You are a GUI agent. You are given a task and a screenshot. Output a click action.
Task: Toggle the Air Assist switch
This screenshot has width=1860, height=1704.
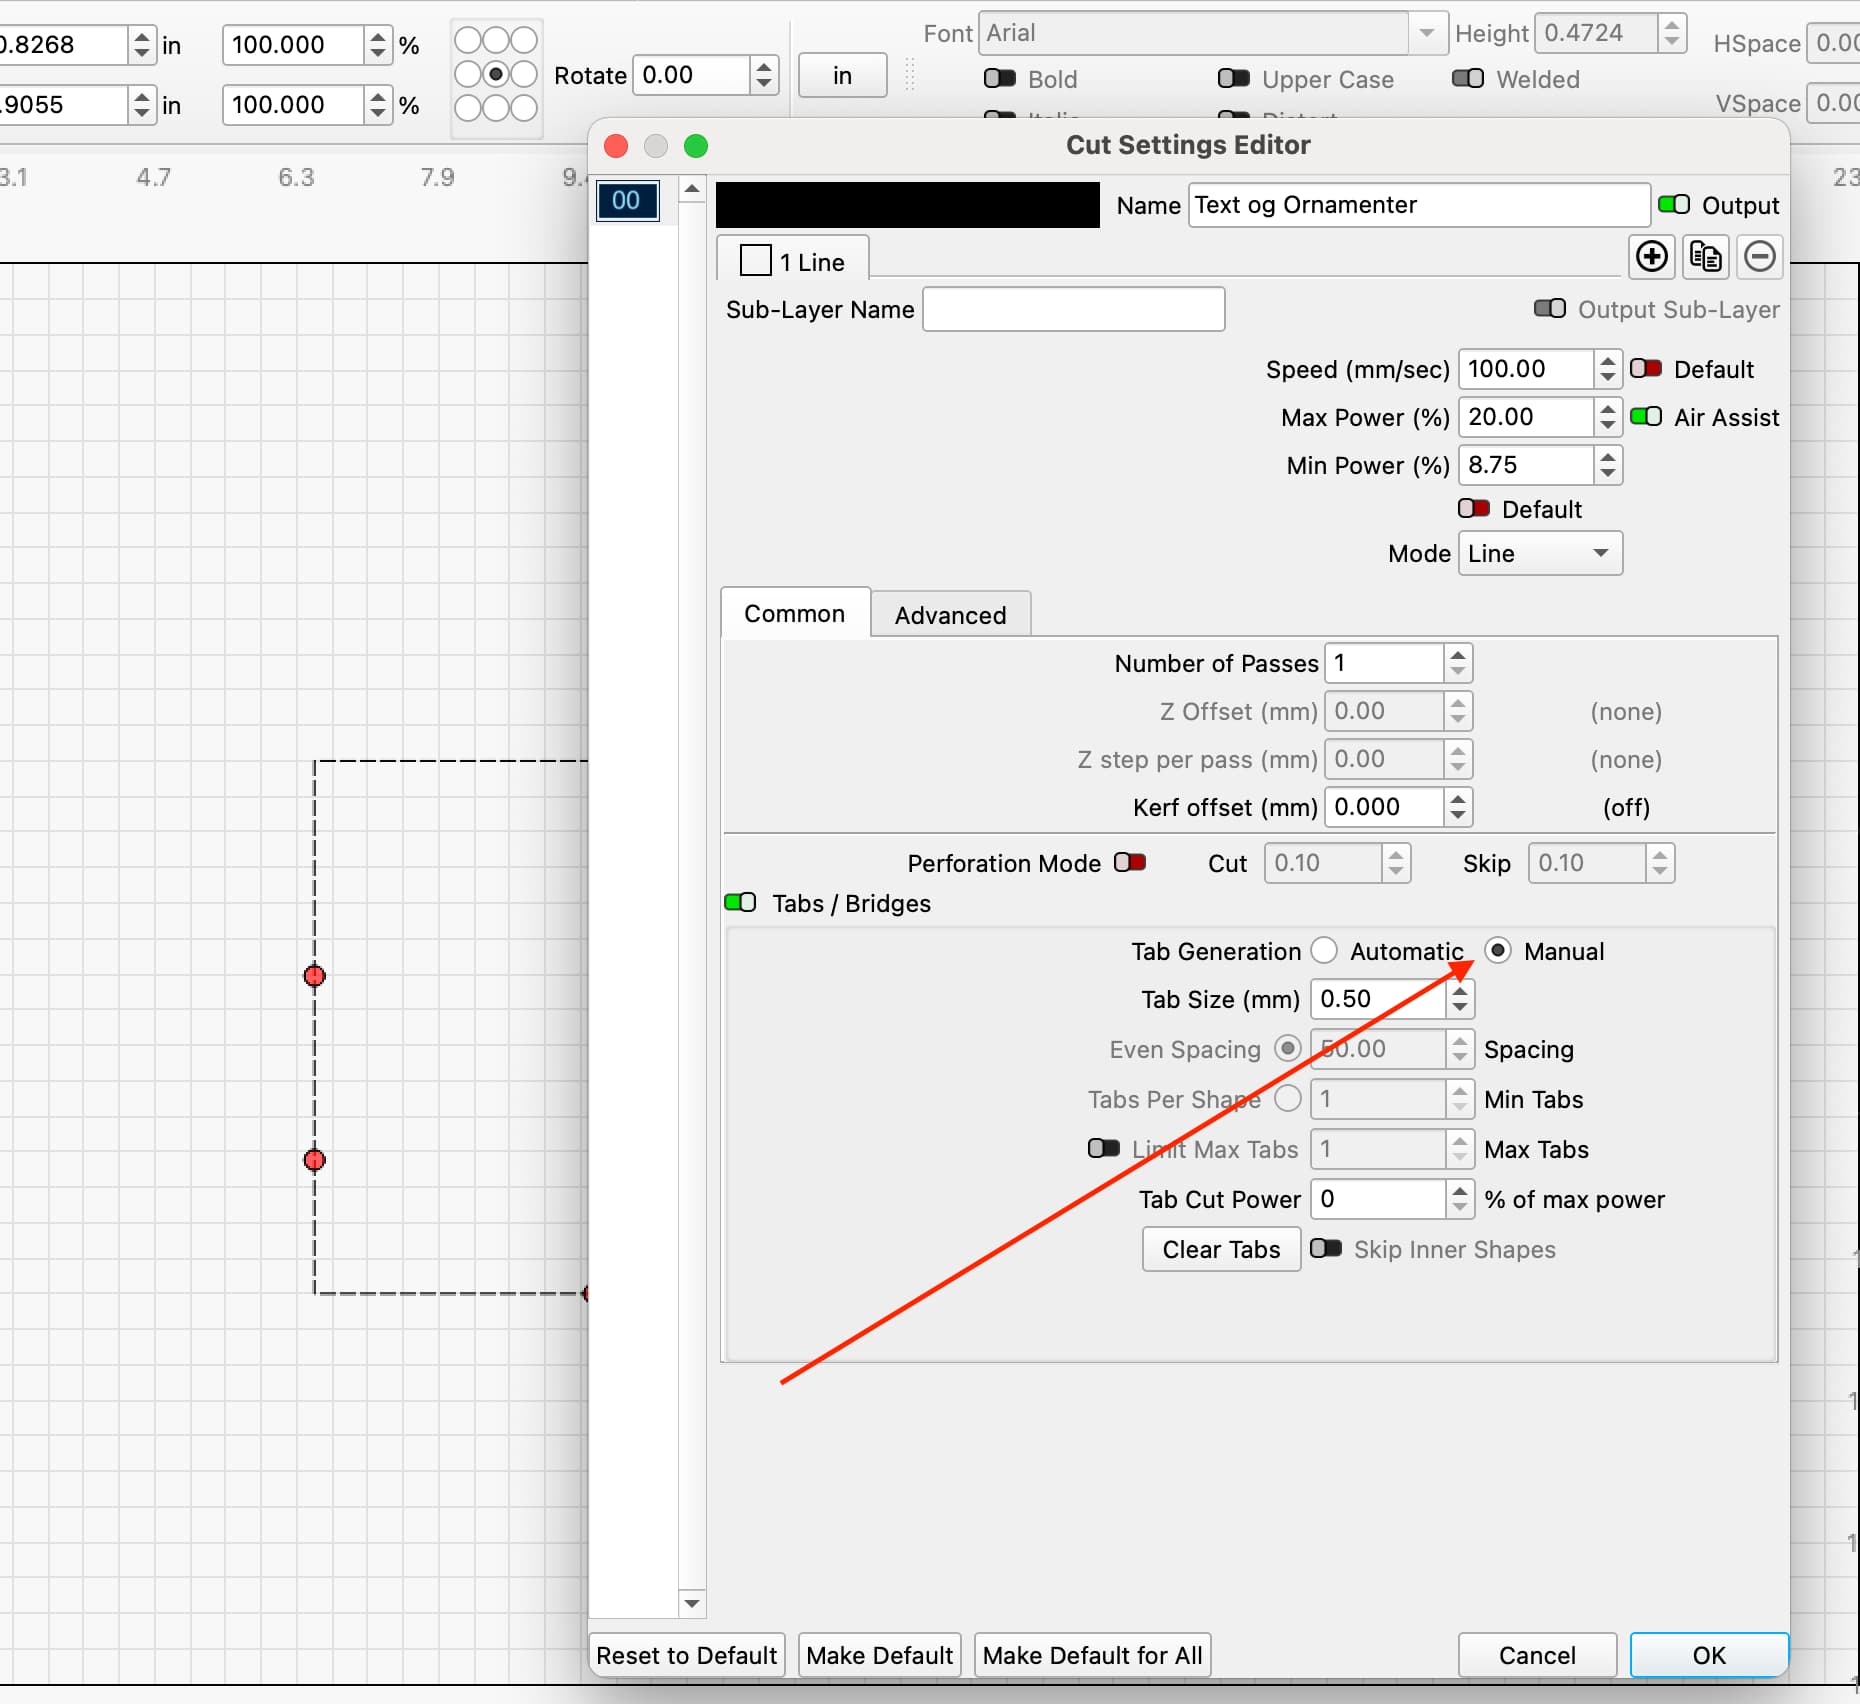1646,417
